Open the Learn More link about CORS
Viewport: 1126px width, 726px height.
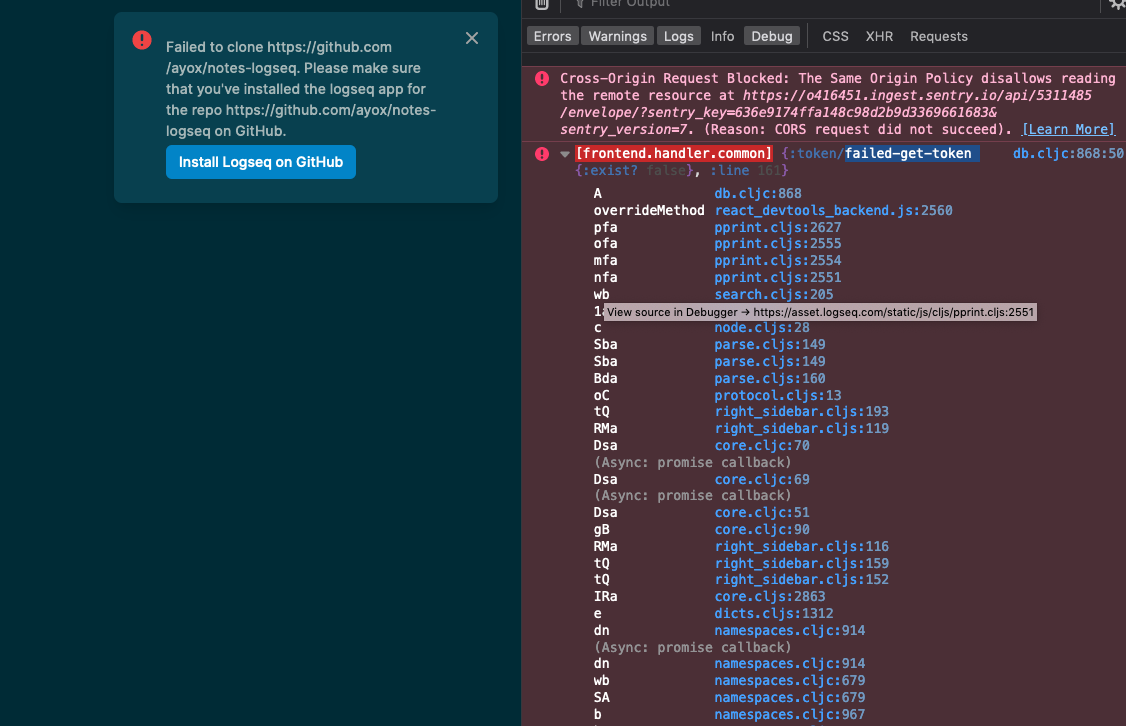click(1068, 129)
